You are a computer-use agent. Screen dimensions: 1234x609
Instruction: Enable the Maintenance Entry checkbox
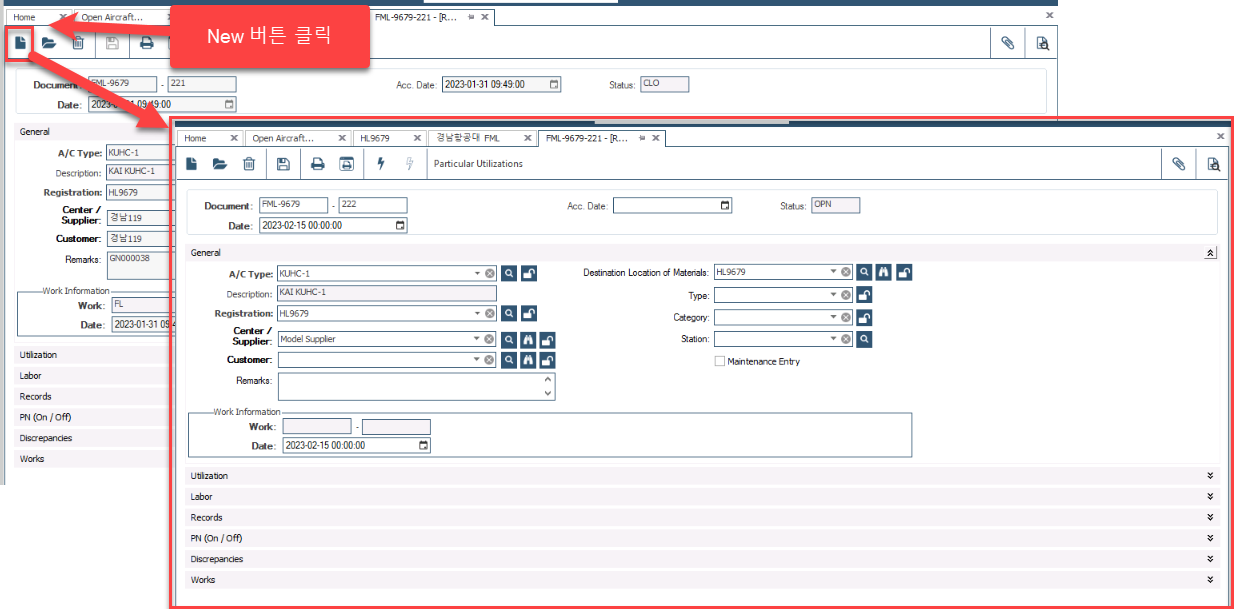pyautogui.click(x=720, y=361)
